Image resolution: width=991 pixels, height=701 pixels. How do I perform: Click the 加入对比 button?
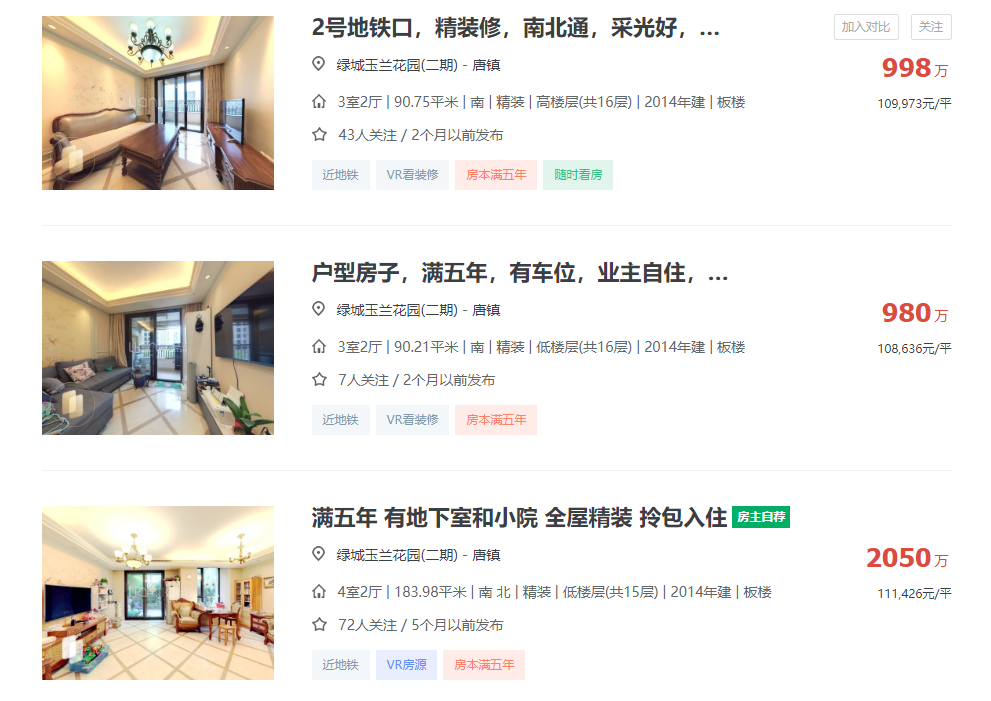[866, 27]
